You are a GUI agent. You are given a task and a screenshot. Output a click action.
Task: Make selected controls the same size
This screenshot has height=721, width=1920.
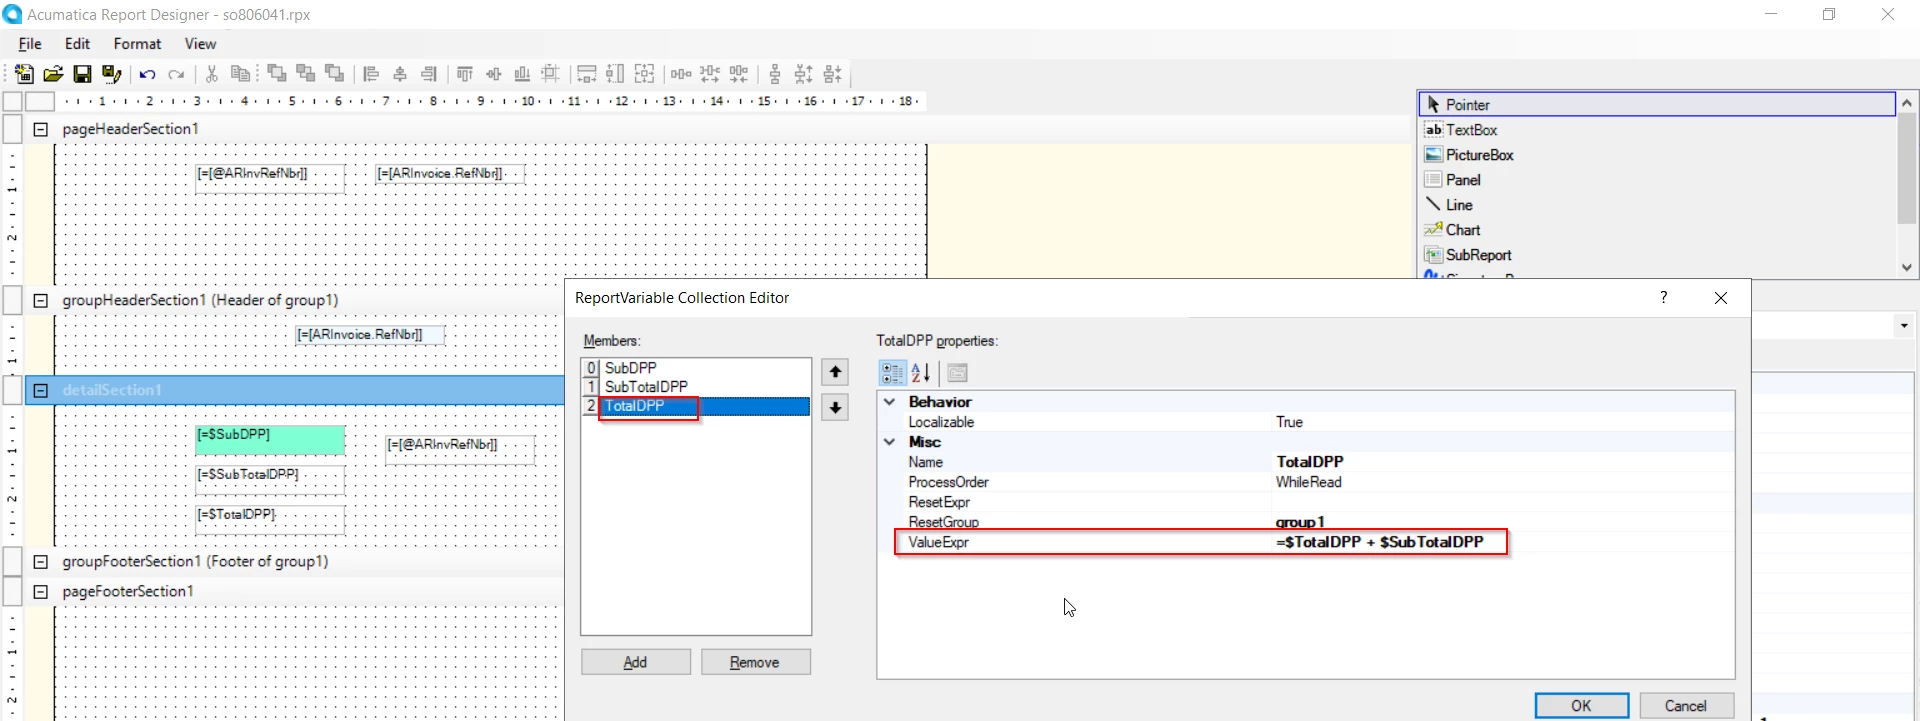[644, 74]
